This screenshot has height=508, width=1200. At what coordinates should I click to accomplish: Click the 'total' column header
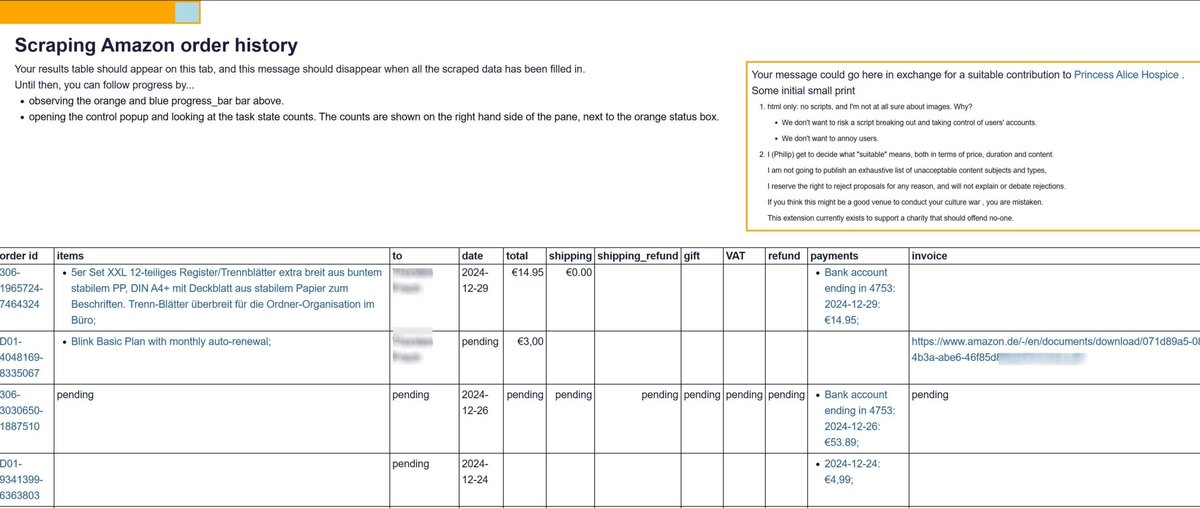coord(518,256)
